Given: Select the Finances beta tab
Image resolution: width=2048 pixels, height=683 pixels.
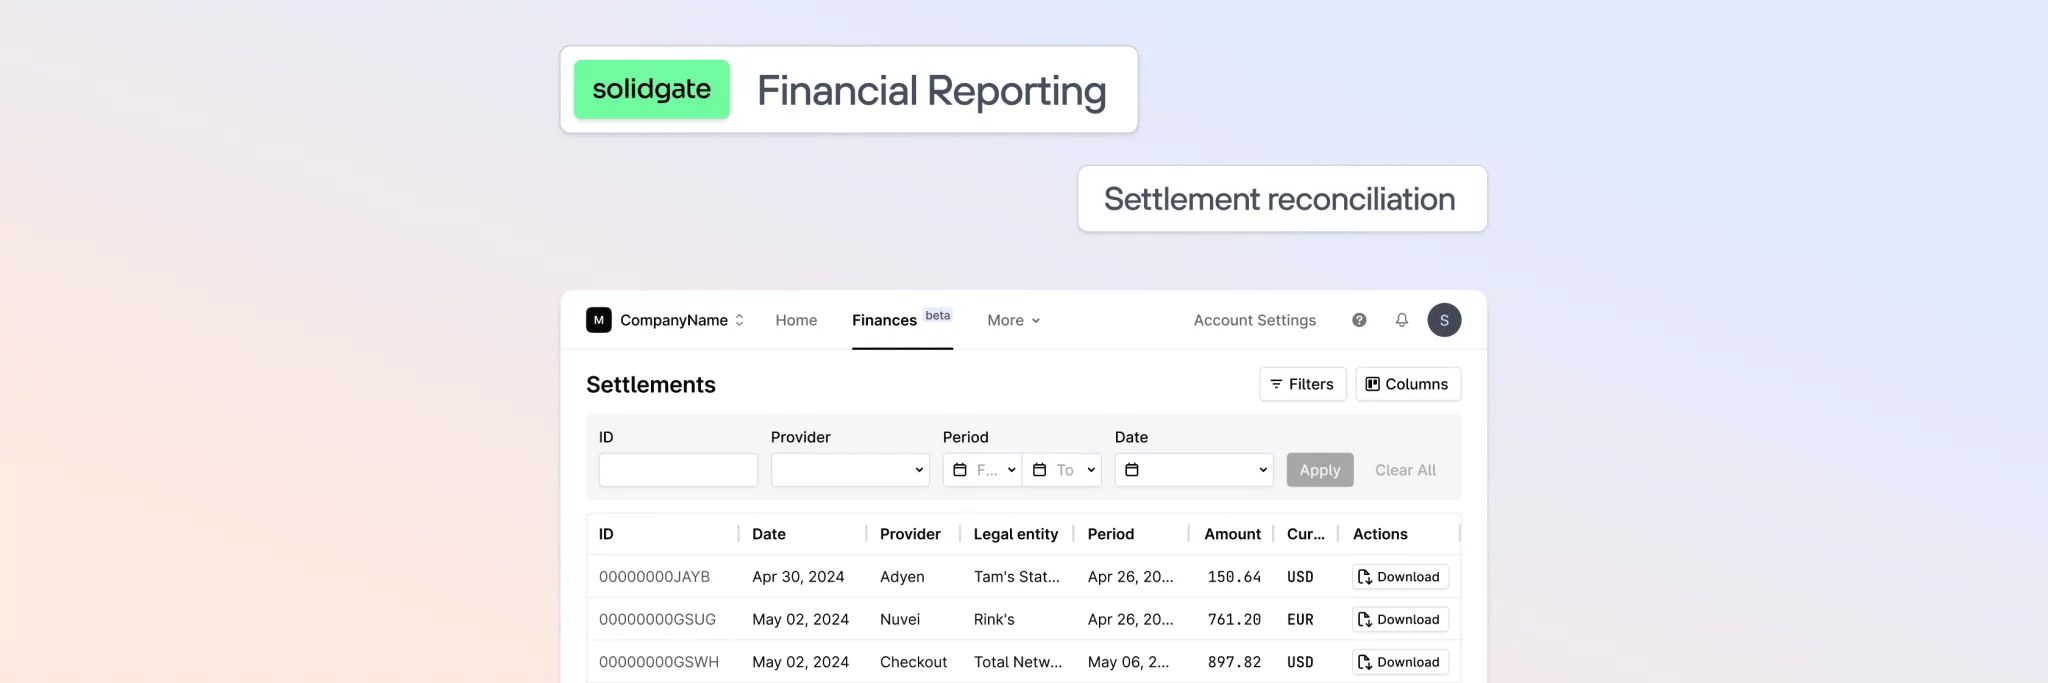Looking at the screenshot, I should tap(901, 320).
